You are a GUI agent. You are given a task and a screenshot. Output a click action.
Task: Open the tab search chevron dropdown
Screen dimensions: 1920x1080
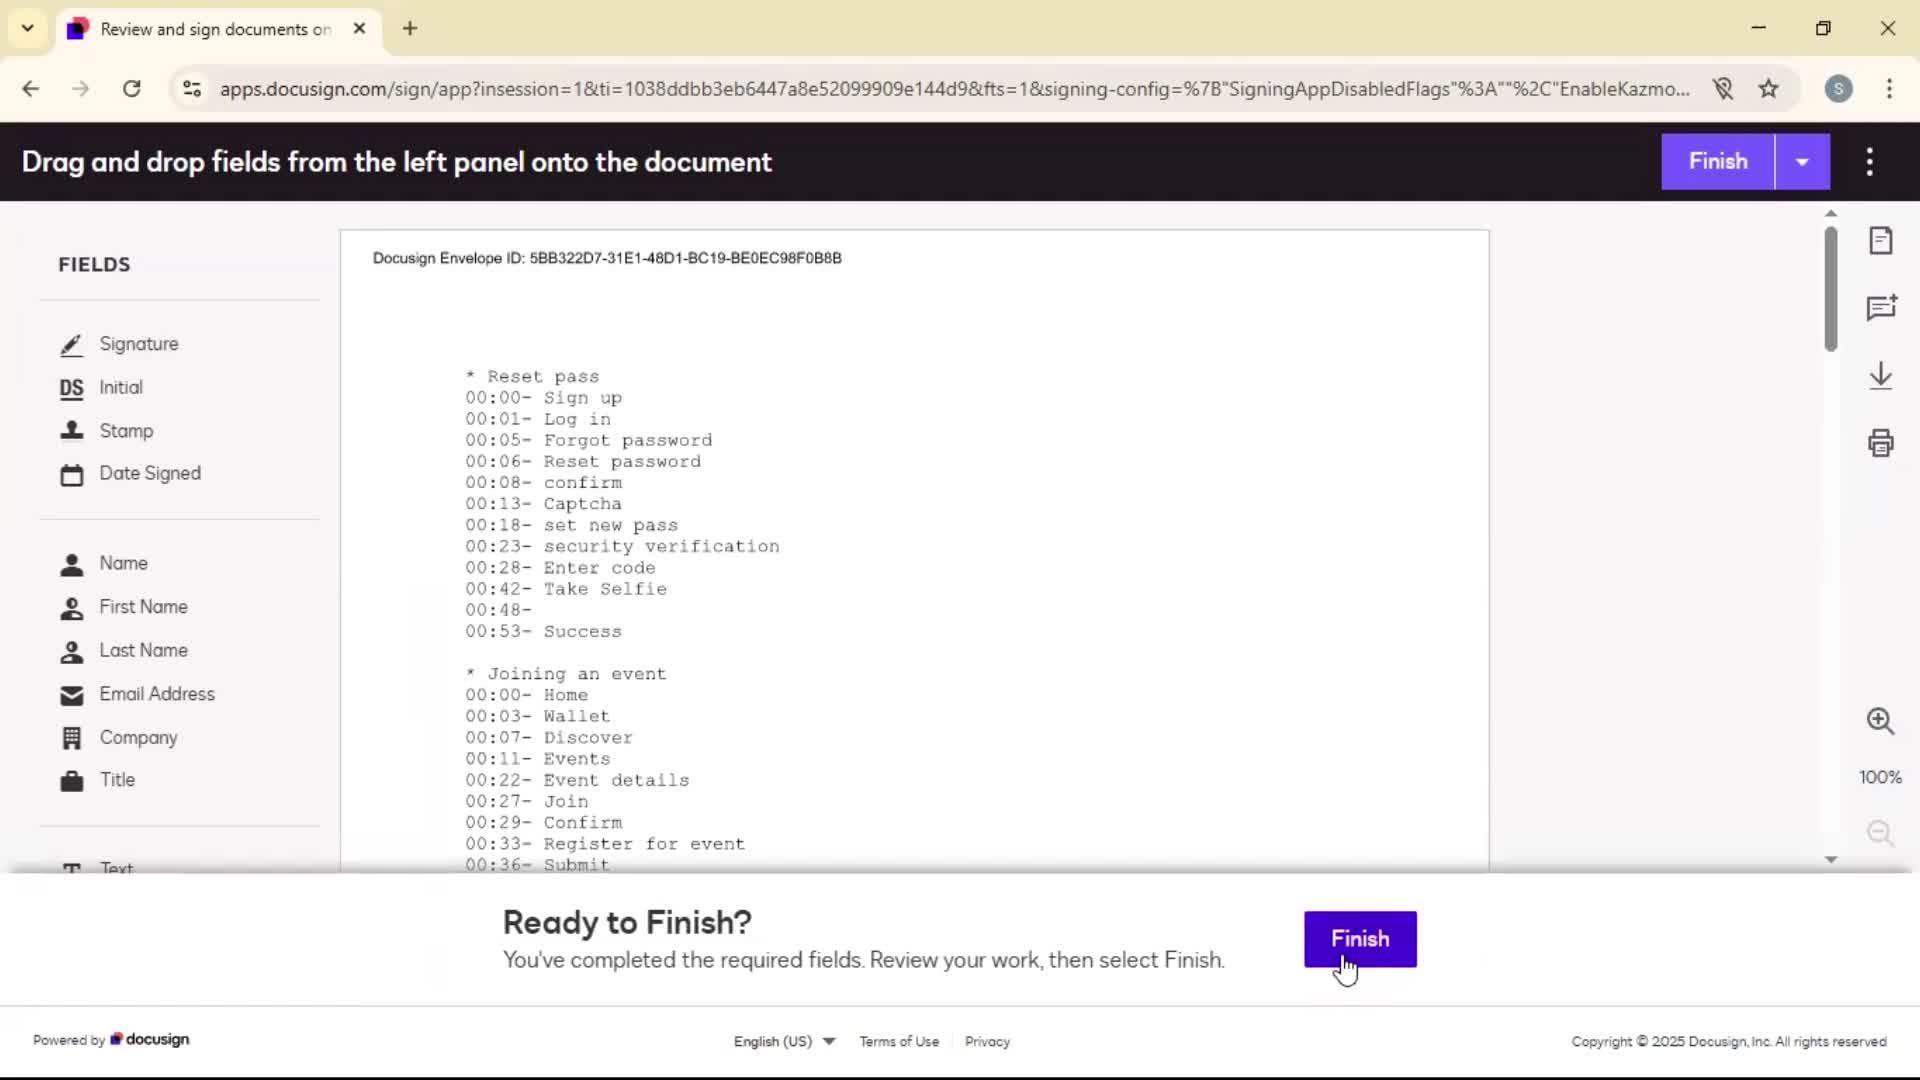(28, 28)
